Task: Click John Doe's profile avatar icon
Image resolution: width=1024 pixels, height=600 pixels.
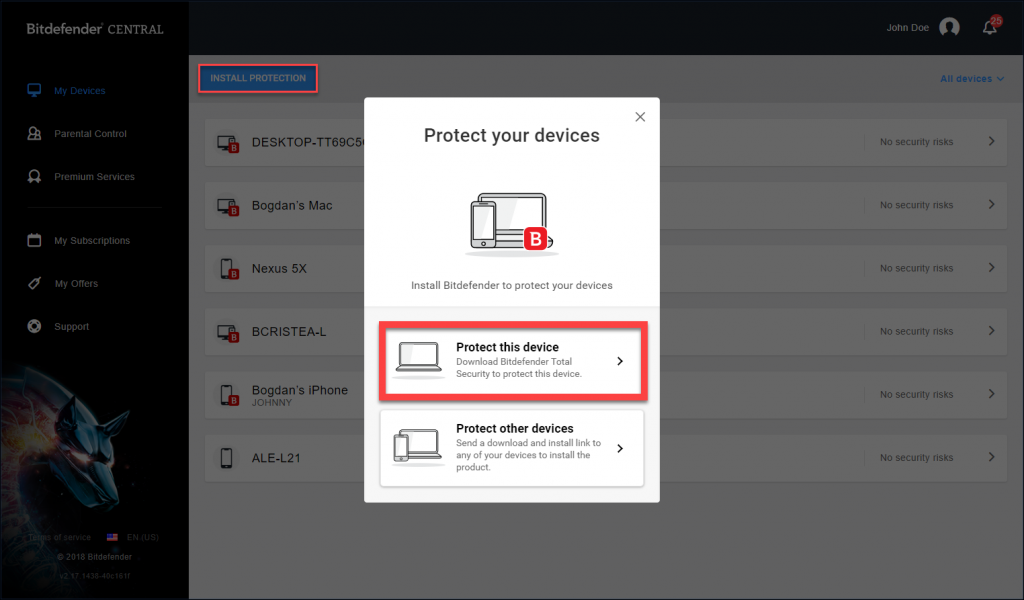Action: pos(949,27)
